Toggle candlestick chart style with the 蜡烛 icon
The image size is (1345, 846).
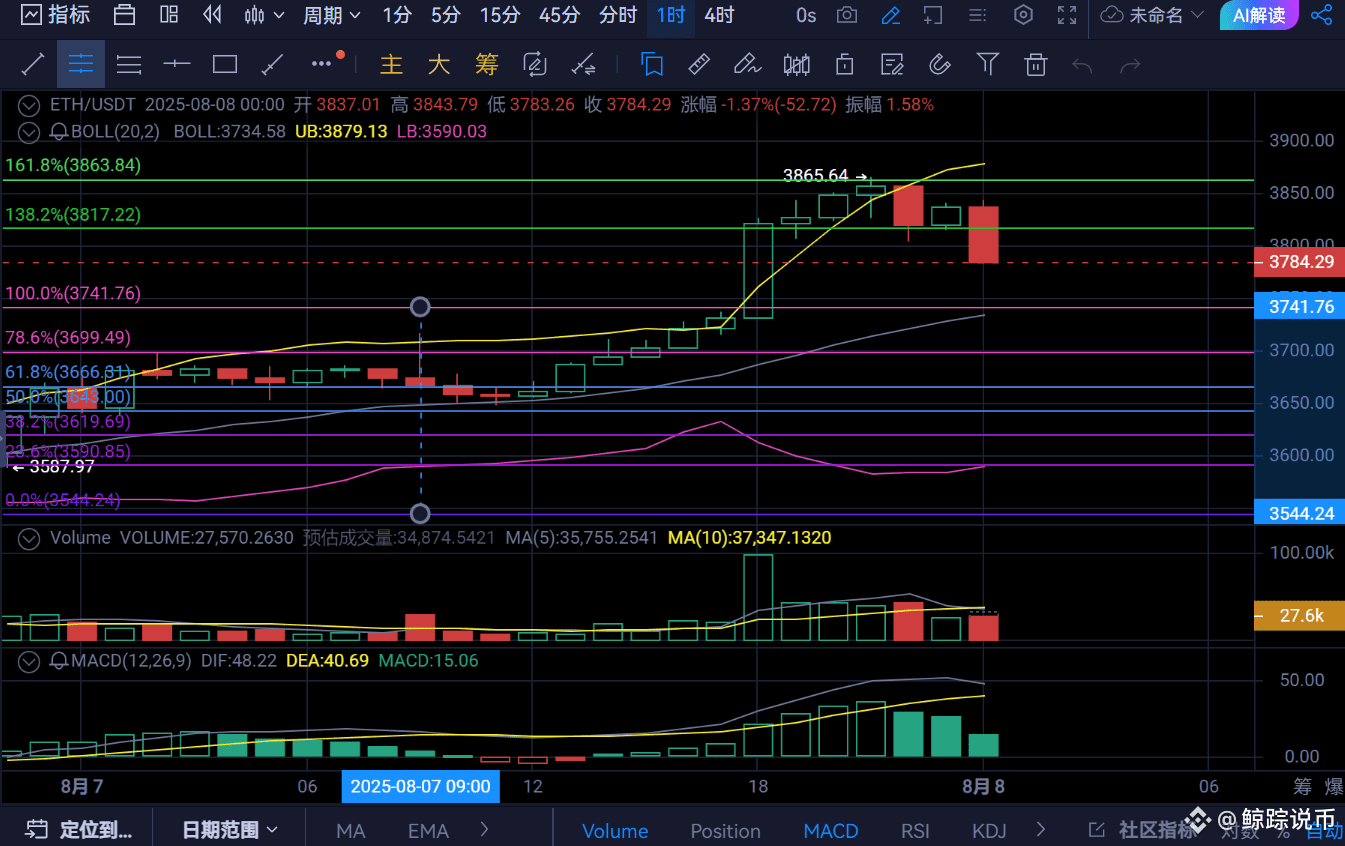[x=796, y=64]
